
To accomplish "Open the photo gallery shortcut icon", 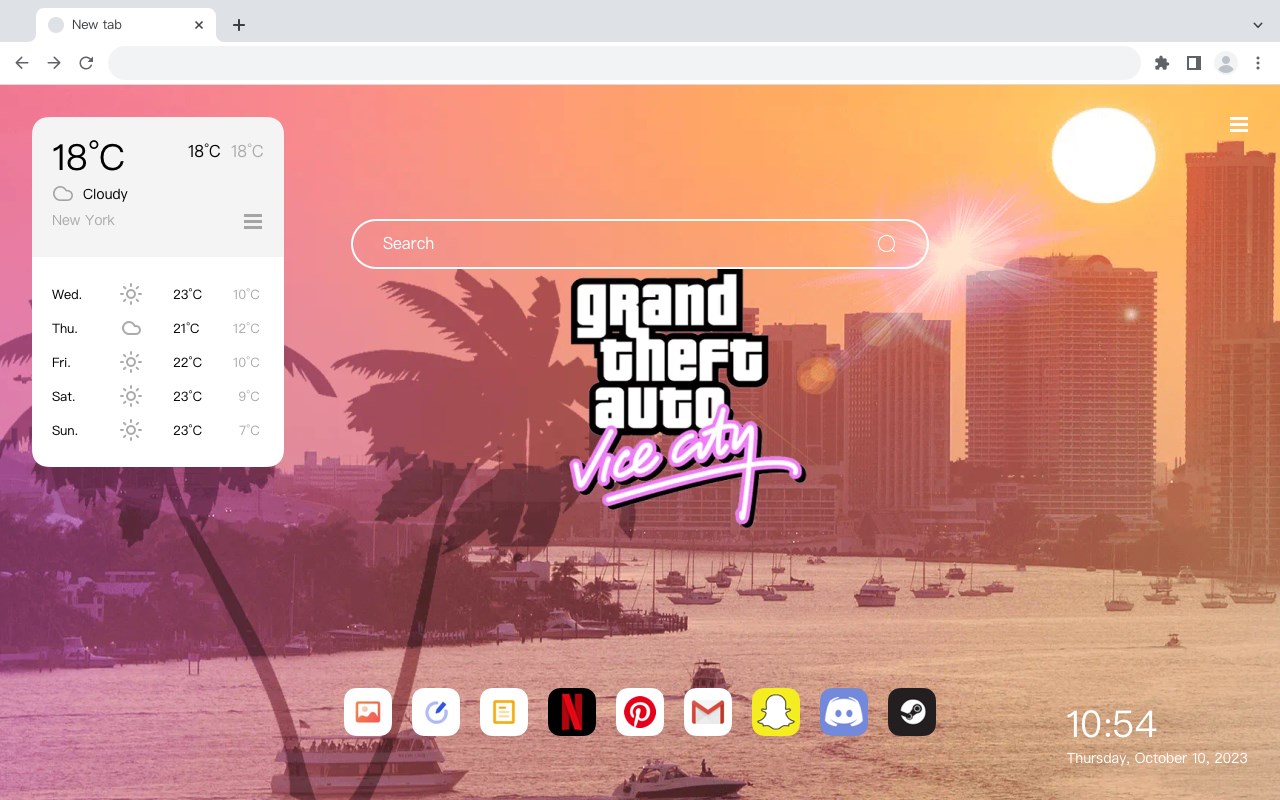I will (x=368, y=712).
